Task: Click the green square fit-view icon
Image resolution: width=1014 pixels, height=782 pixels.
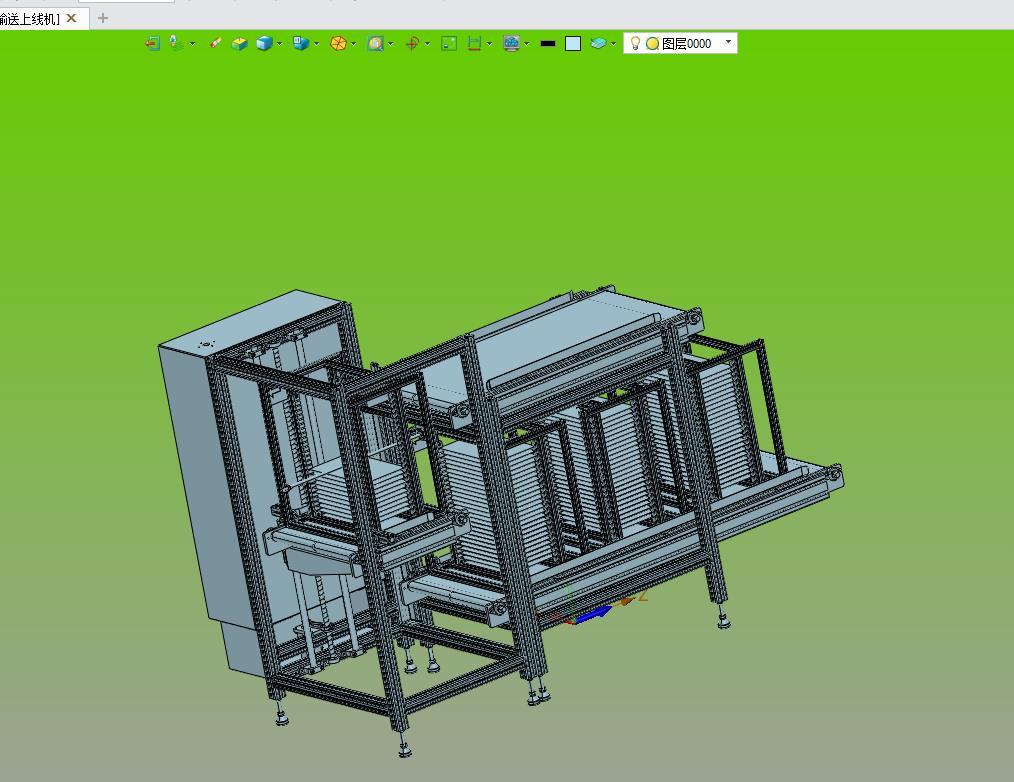Action: [x=449, y=43]
